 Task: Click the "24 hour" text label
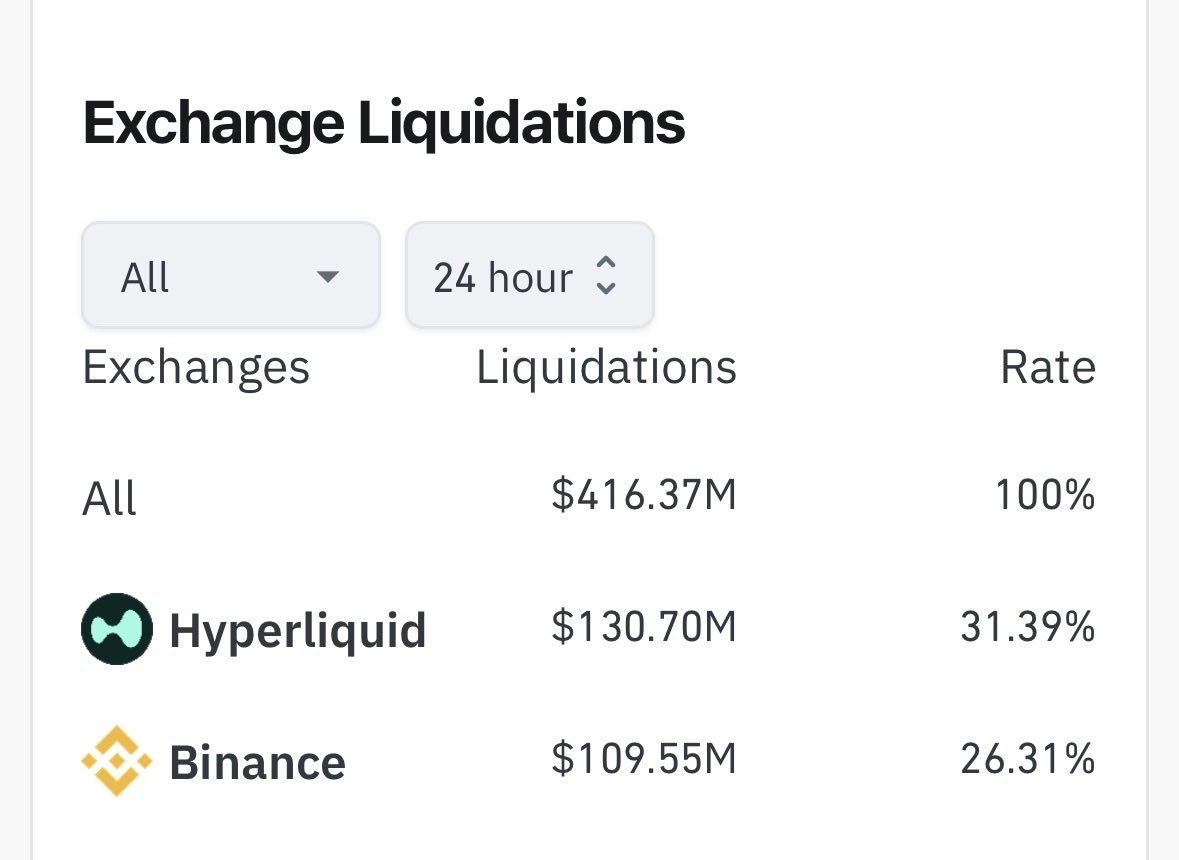503,277
